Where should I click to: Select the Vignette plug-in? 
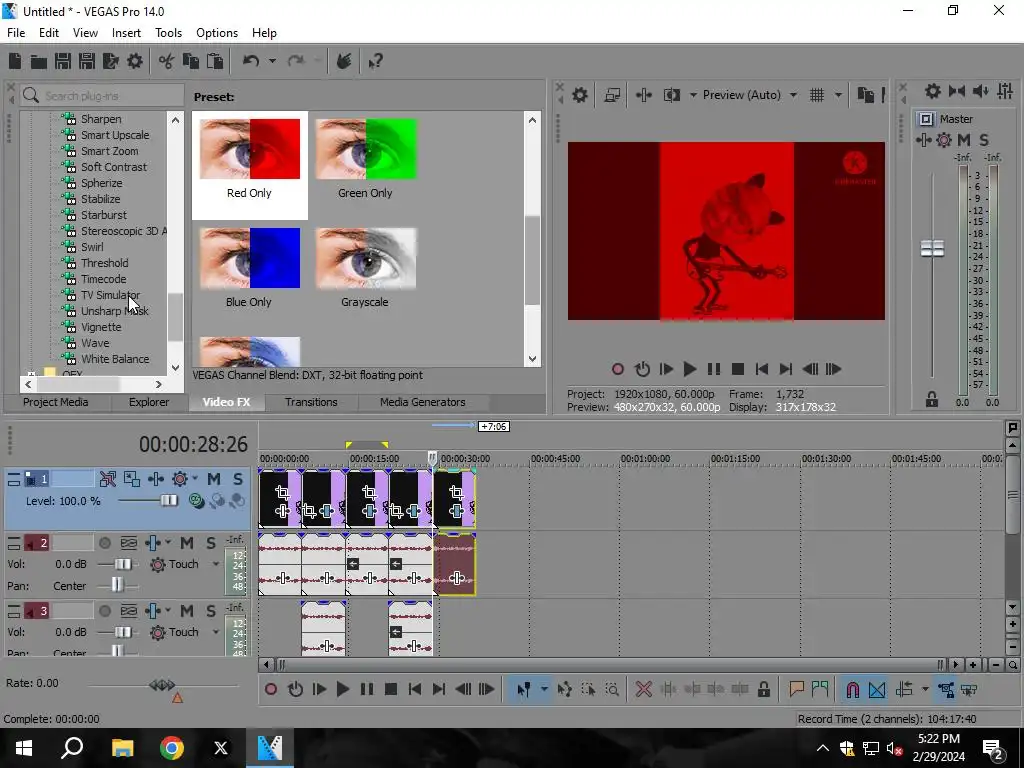pyautogui.click(x=101, y=327)
